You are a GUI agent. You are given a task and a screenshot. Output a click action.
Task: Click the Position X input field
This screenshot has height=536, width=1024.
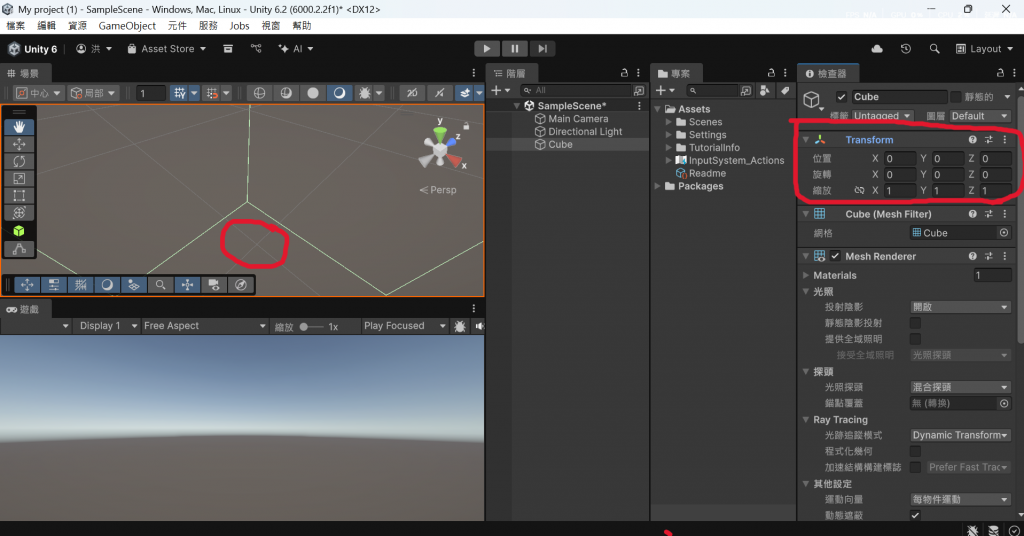[900, 159]
